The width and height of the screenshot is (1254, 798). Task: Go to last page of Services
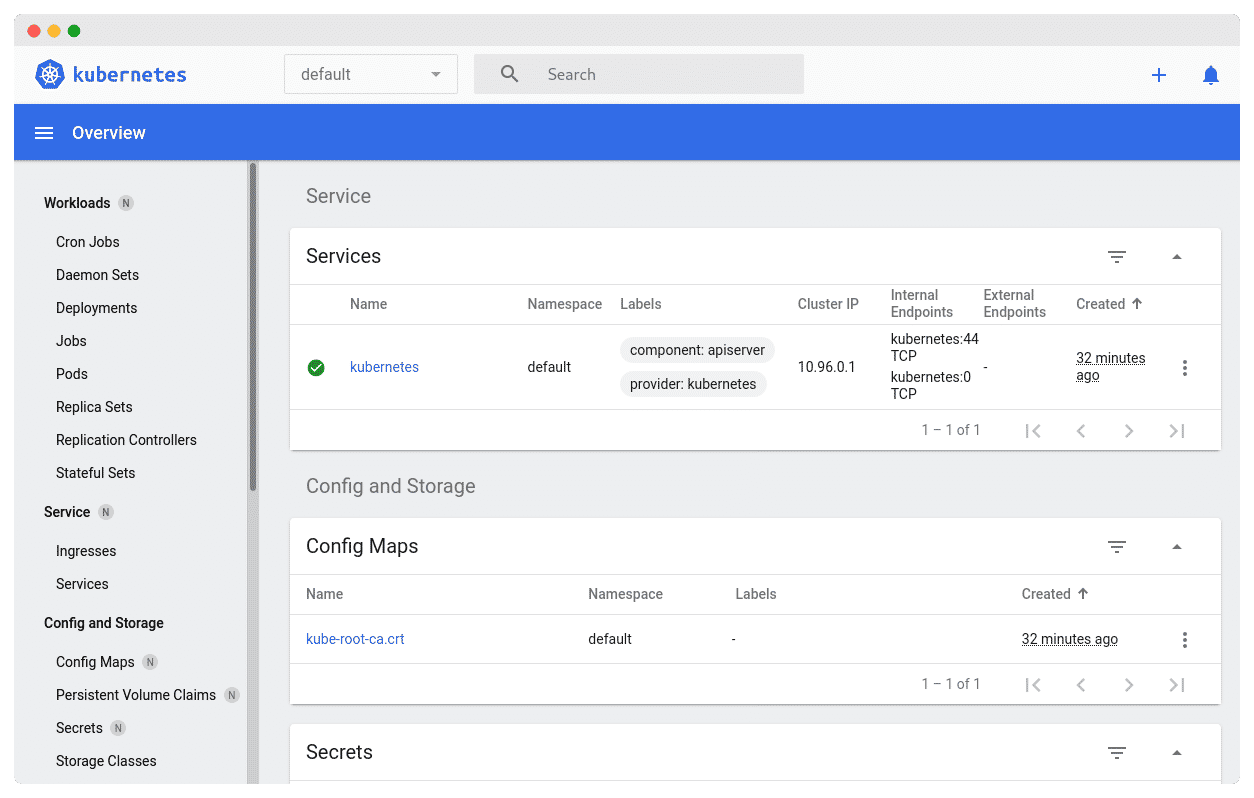1177,431
